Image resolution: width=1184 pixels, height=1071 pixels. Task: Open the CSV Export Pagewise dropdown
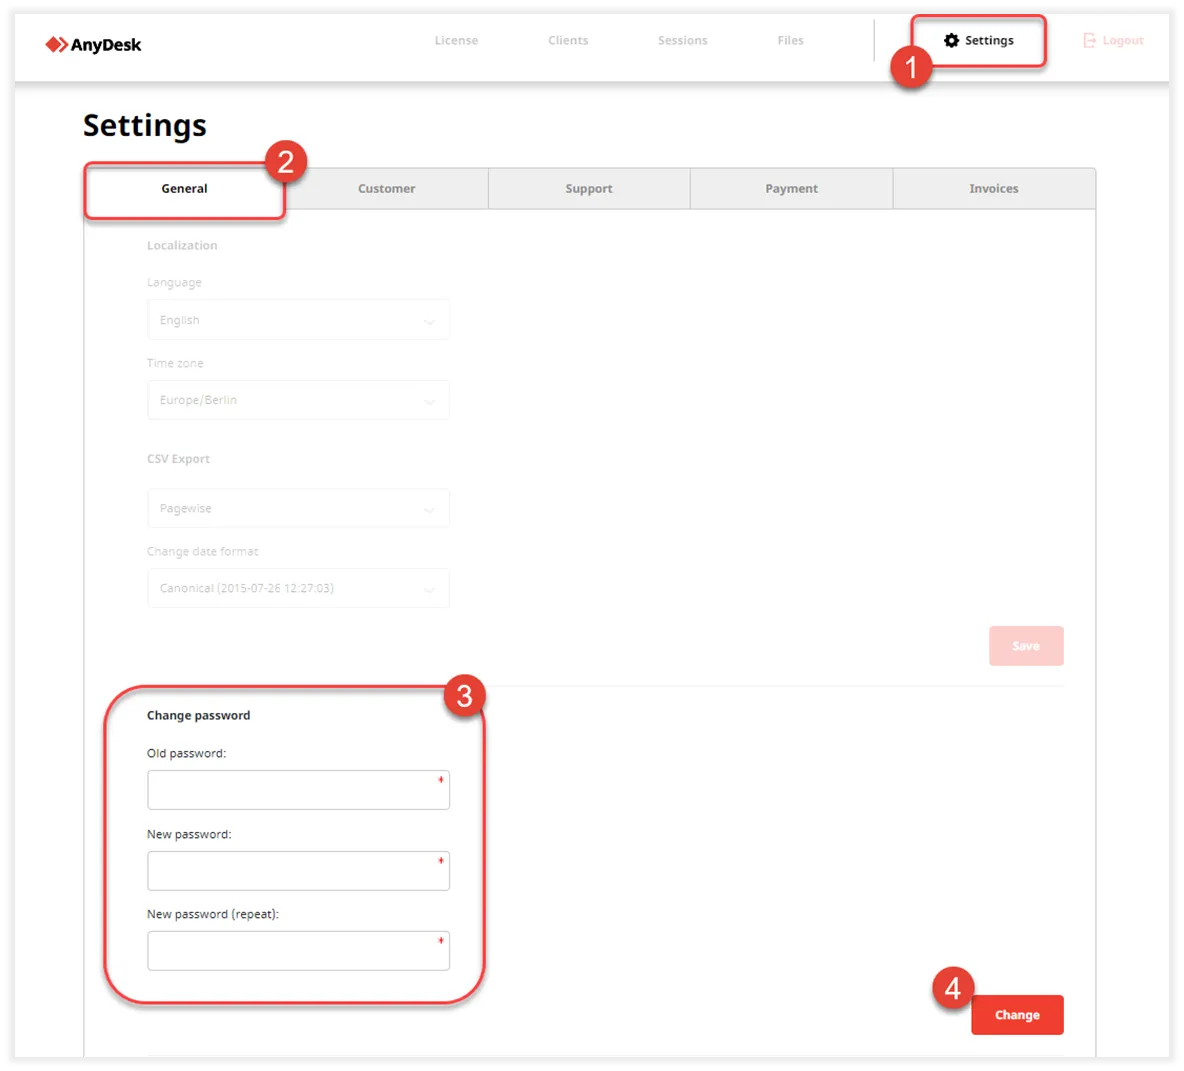[298, 508]
